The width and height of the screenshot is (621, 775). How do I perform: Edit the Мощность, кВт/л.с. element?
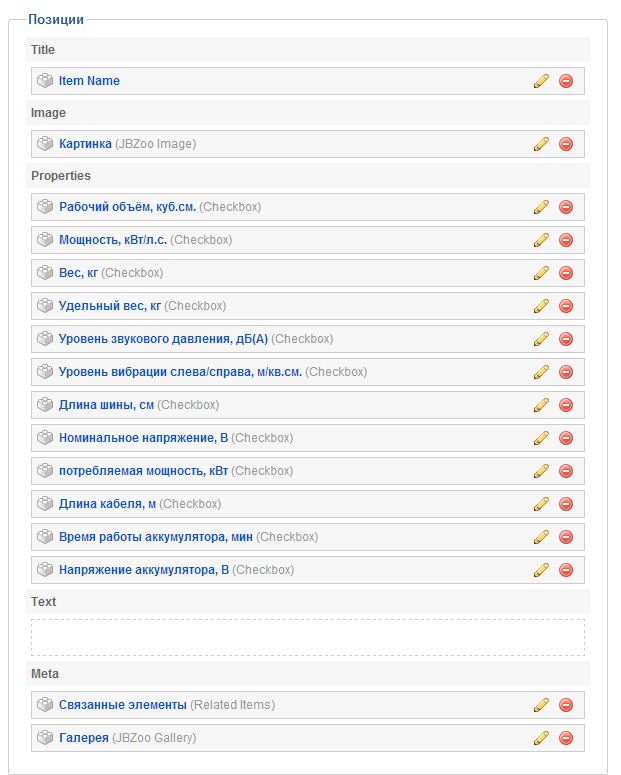(541, 240)
